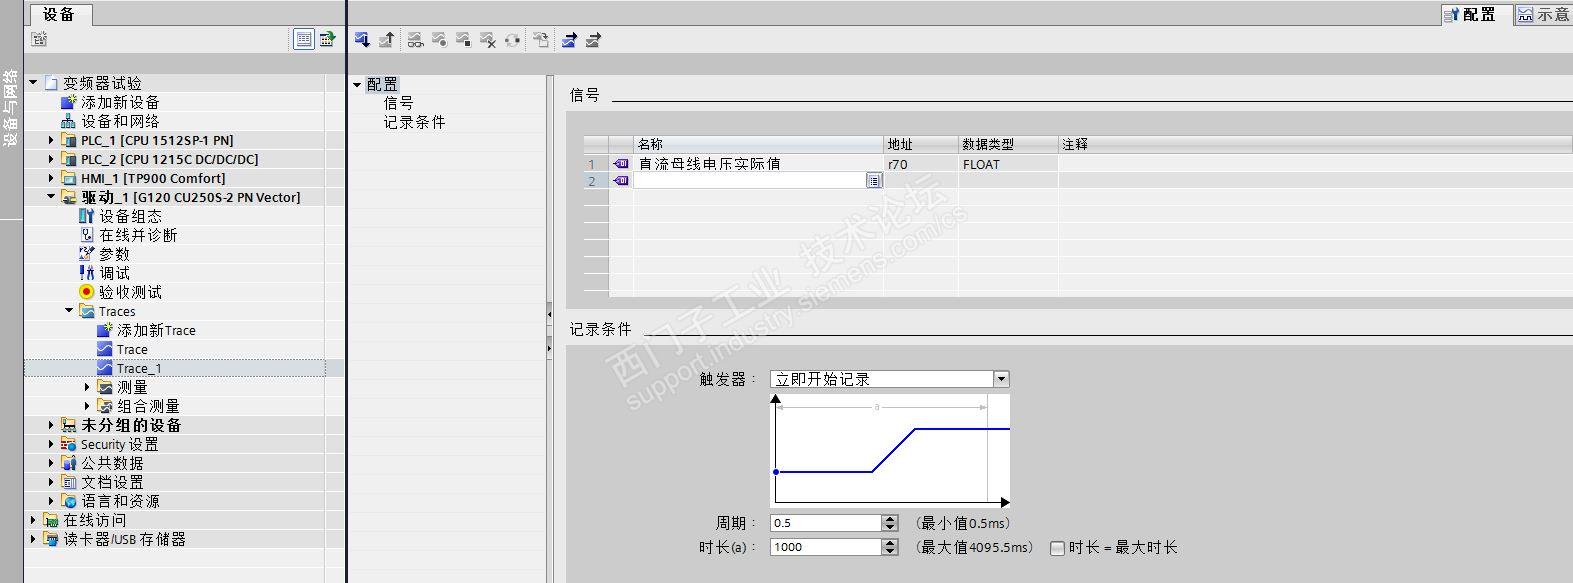The height and width of the screenshot is (583, 1573).
Task: Expand 在线访问 node
Action: (33, 520)
